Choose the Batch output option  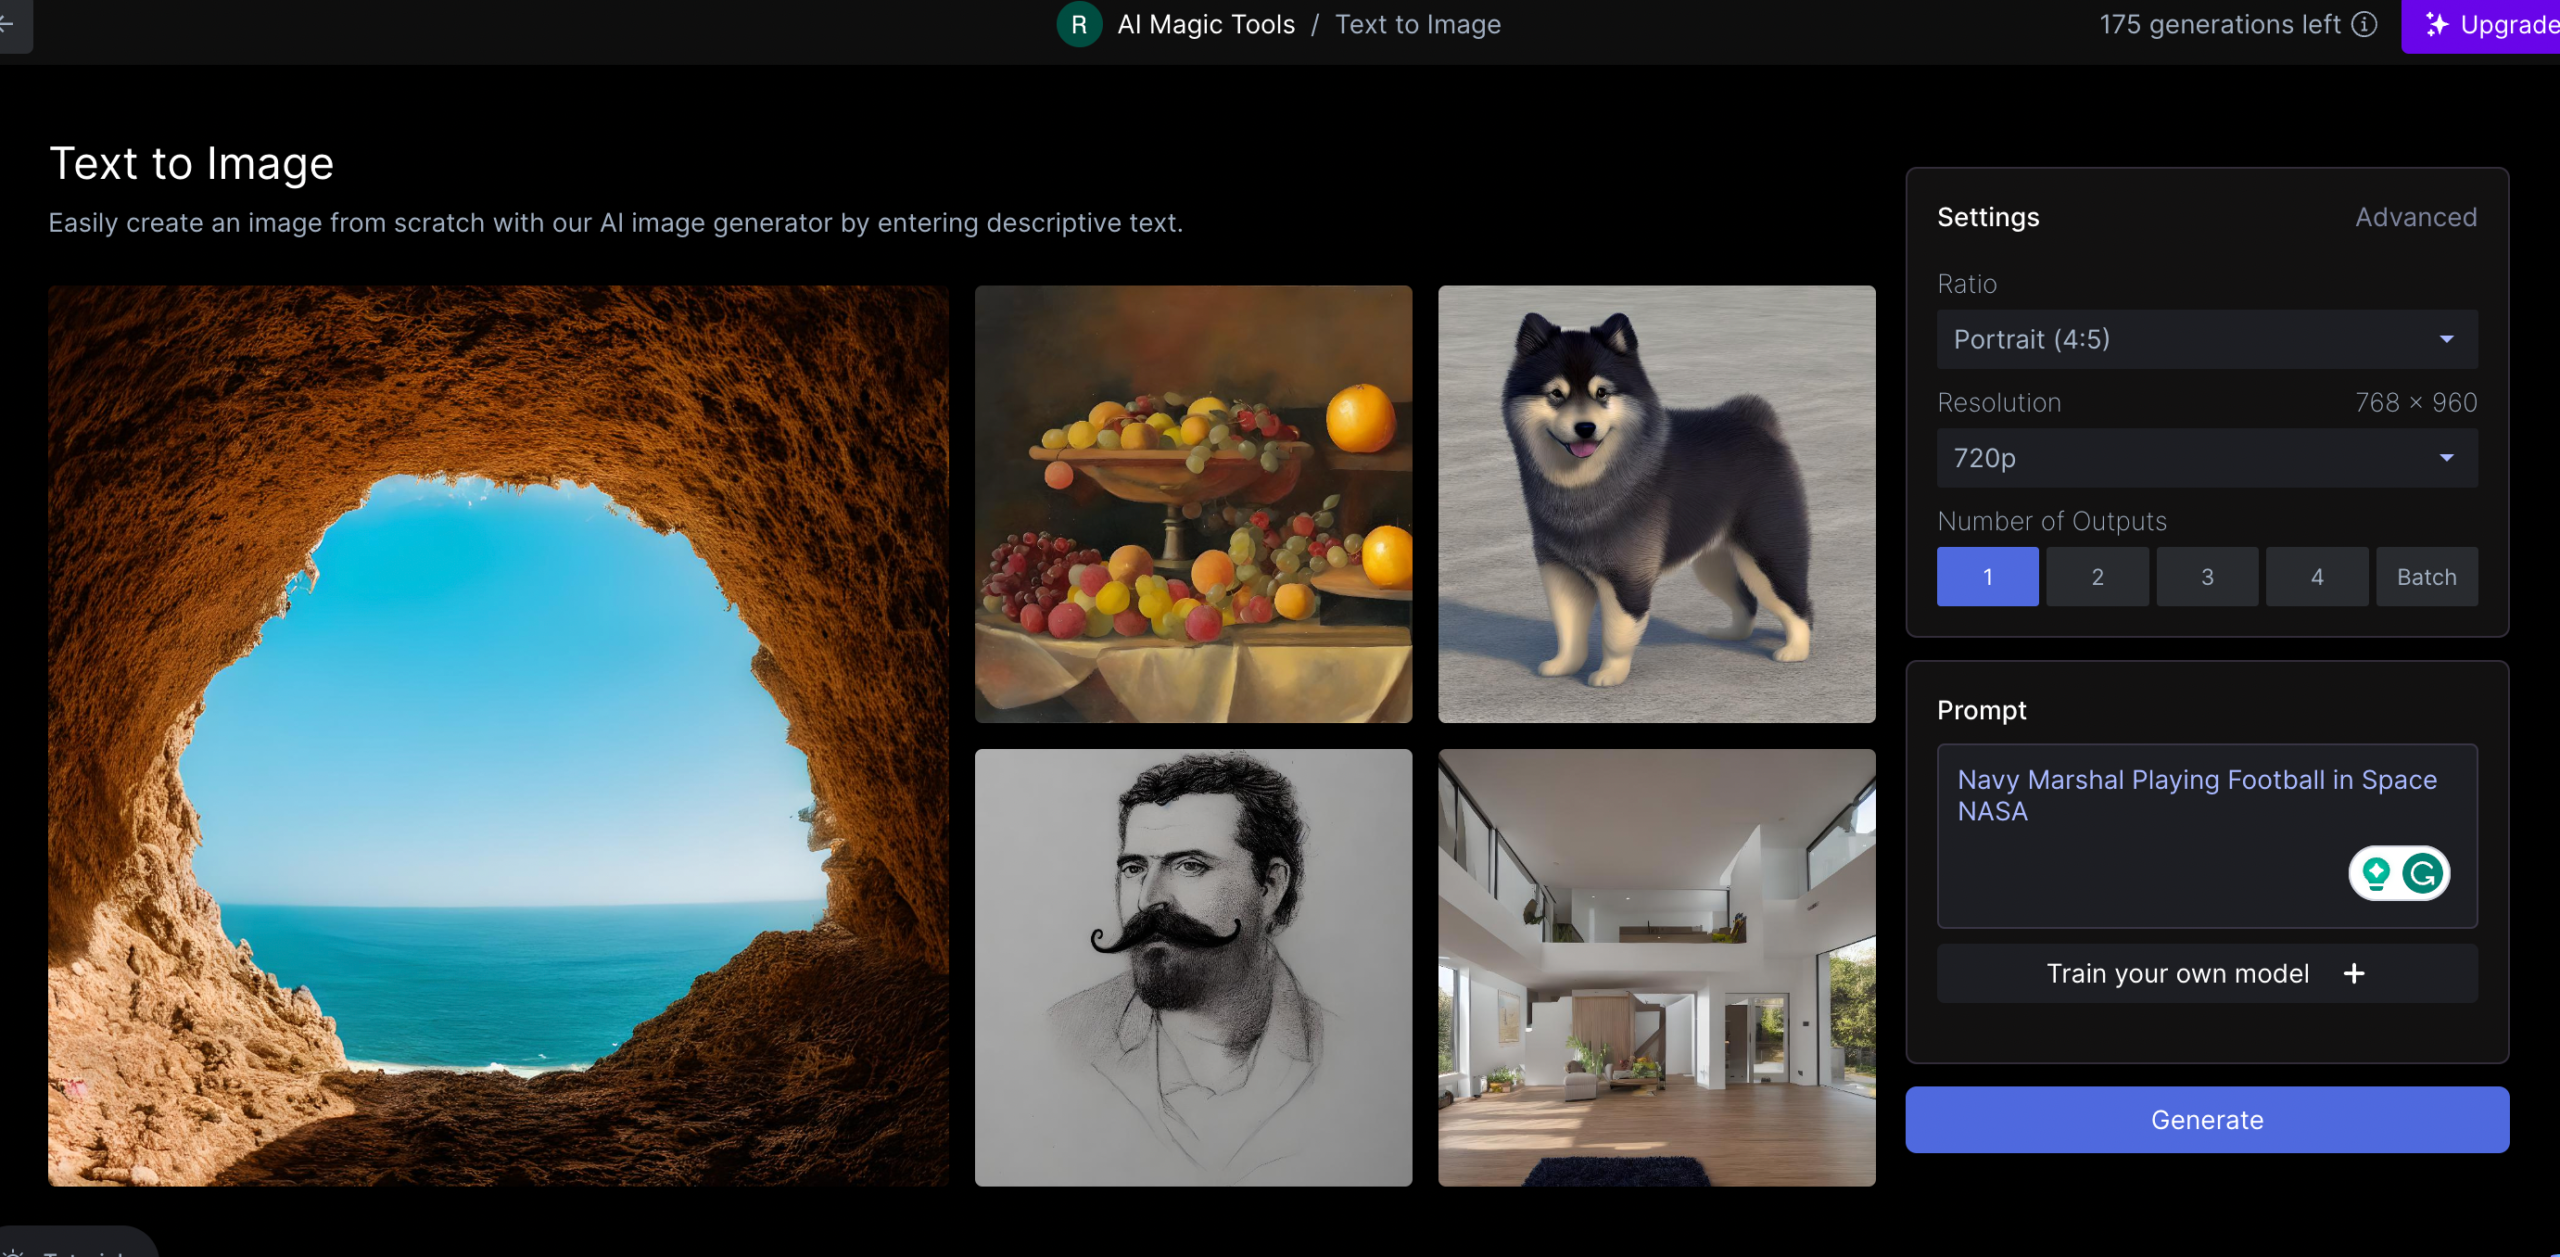click(2426, 577)
